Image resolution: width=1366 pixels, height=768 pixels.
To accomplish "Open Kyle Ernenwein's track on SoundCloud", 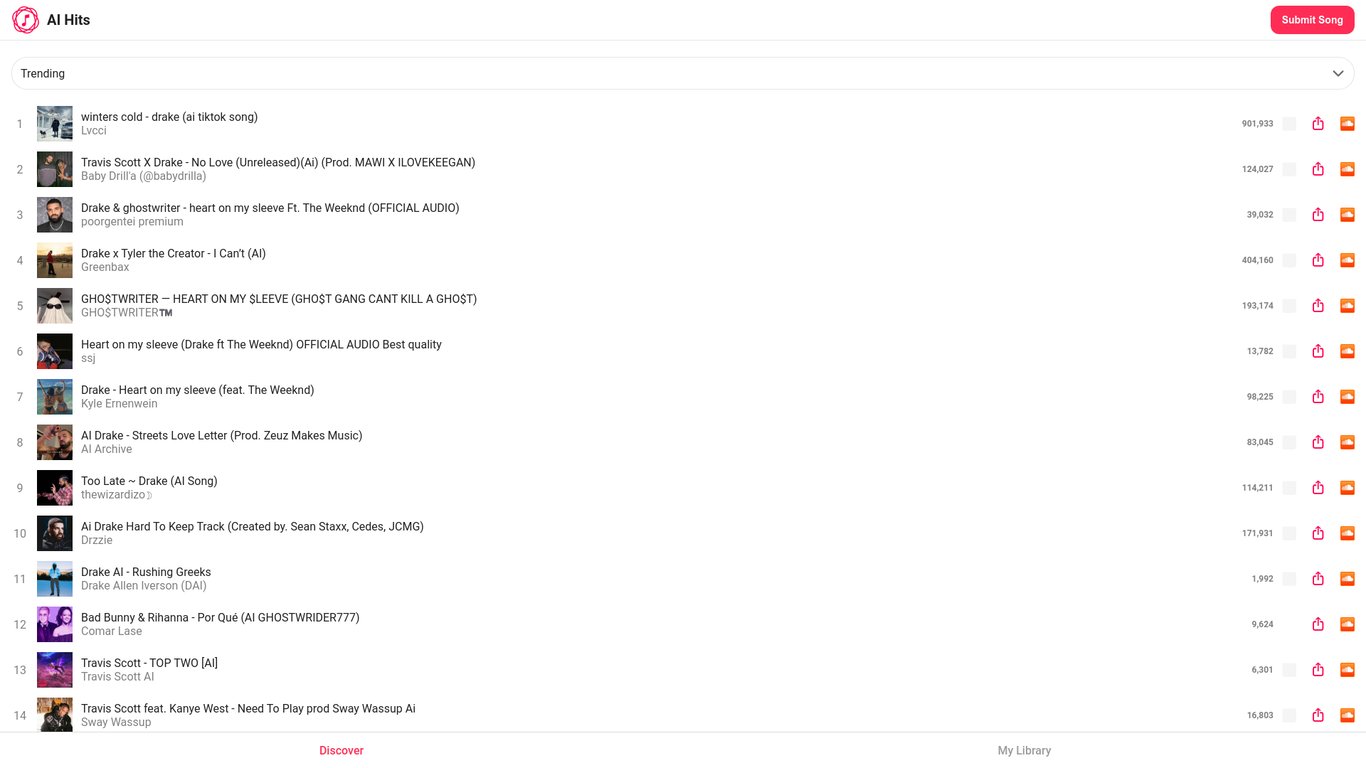I will click(1347, 397).
